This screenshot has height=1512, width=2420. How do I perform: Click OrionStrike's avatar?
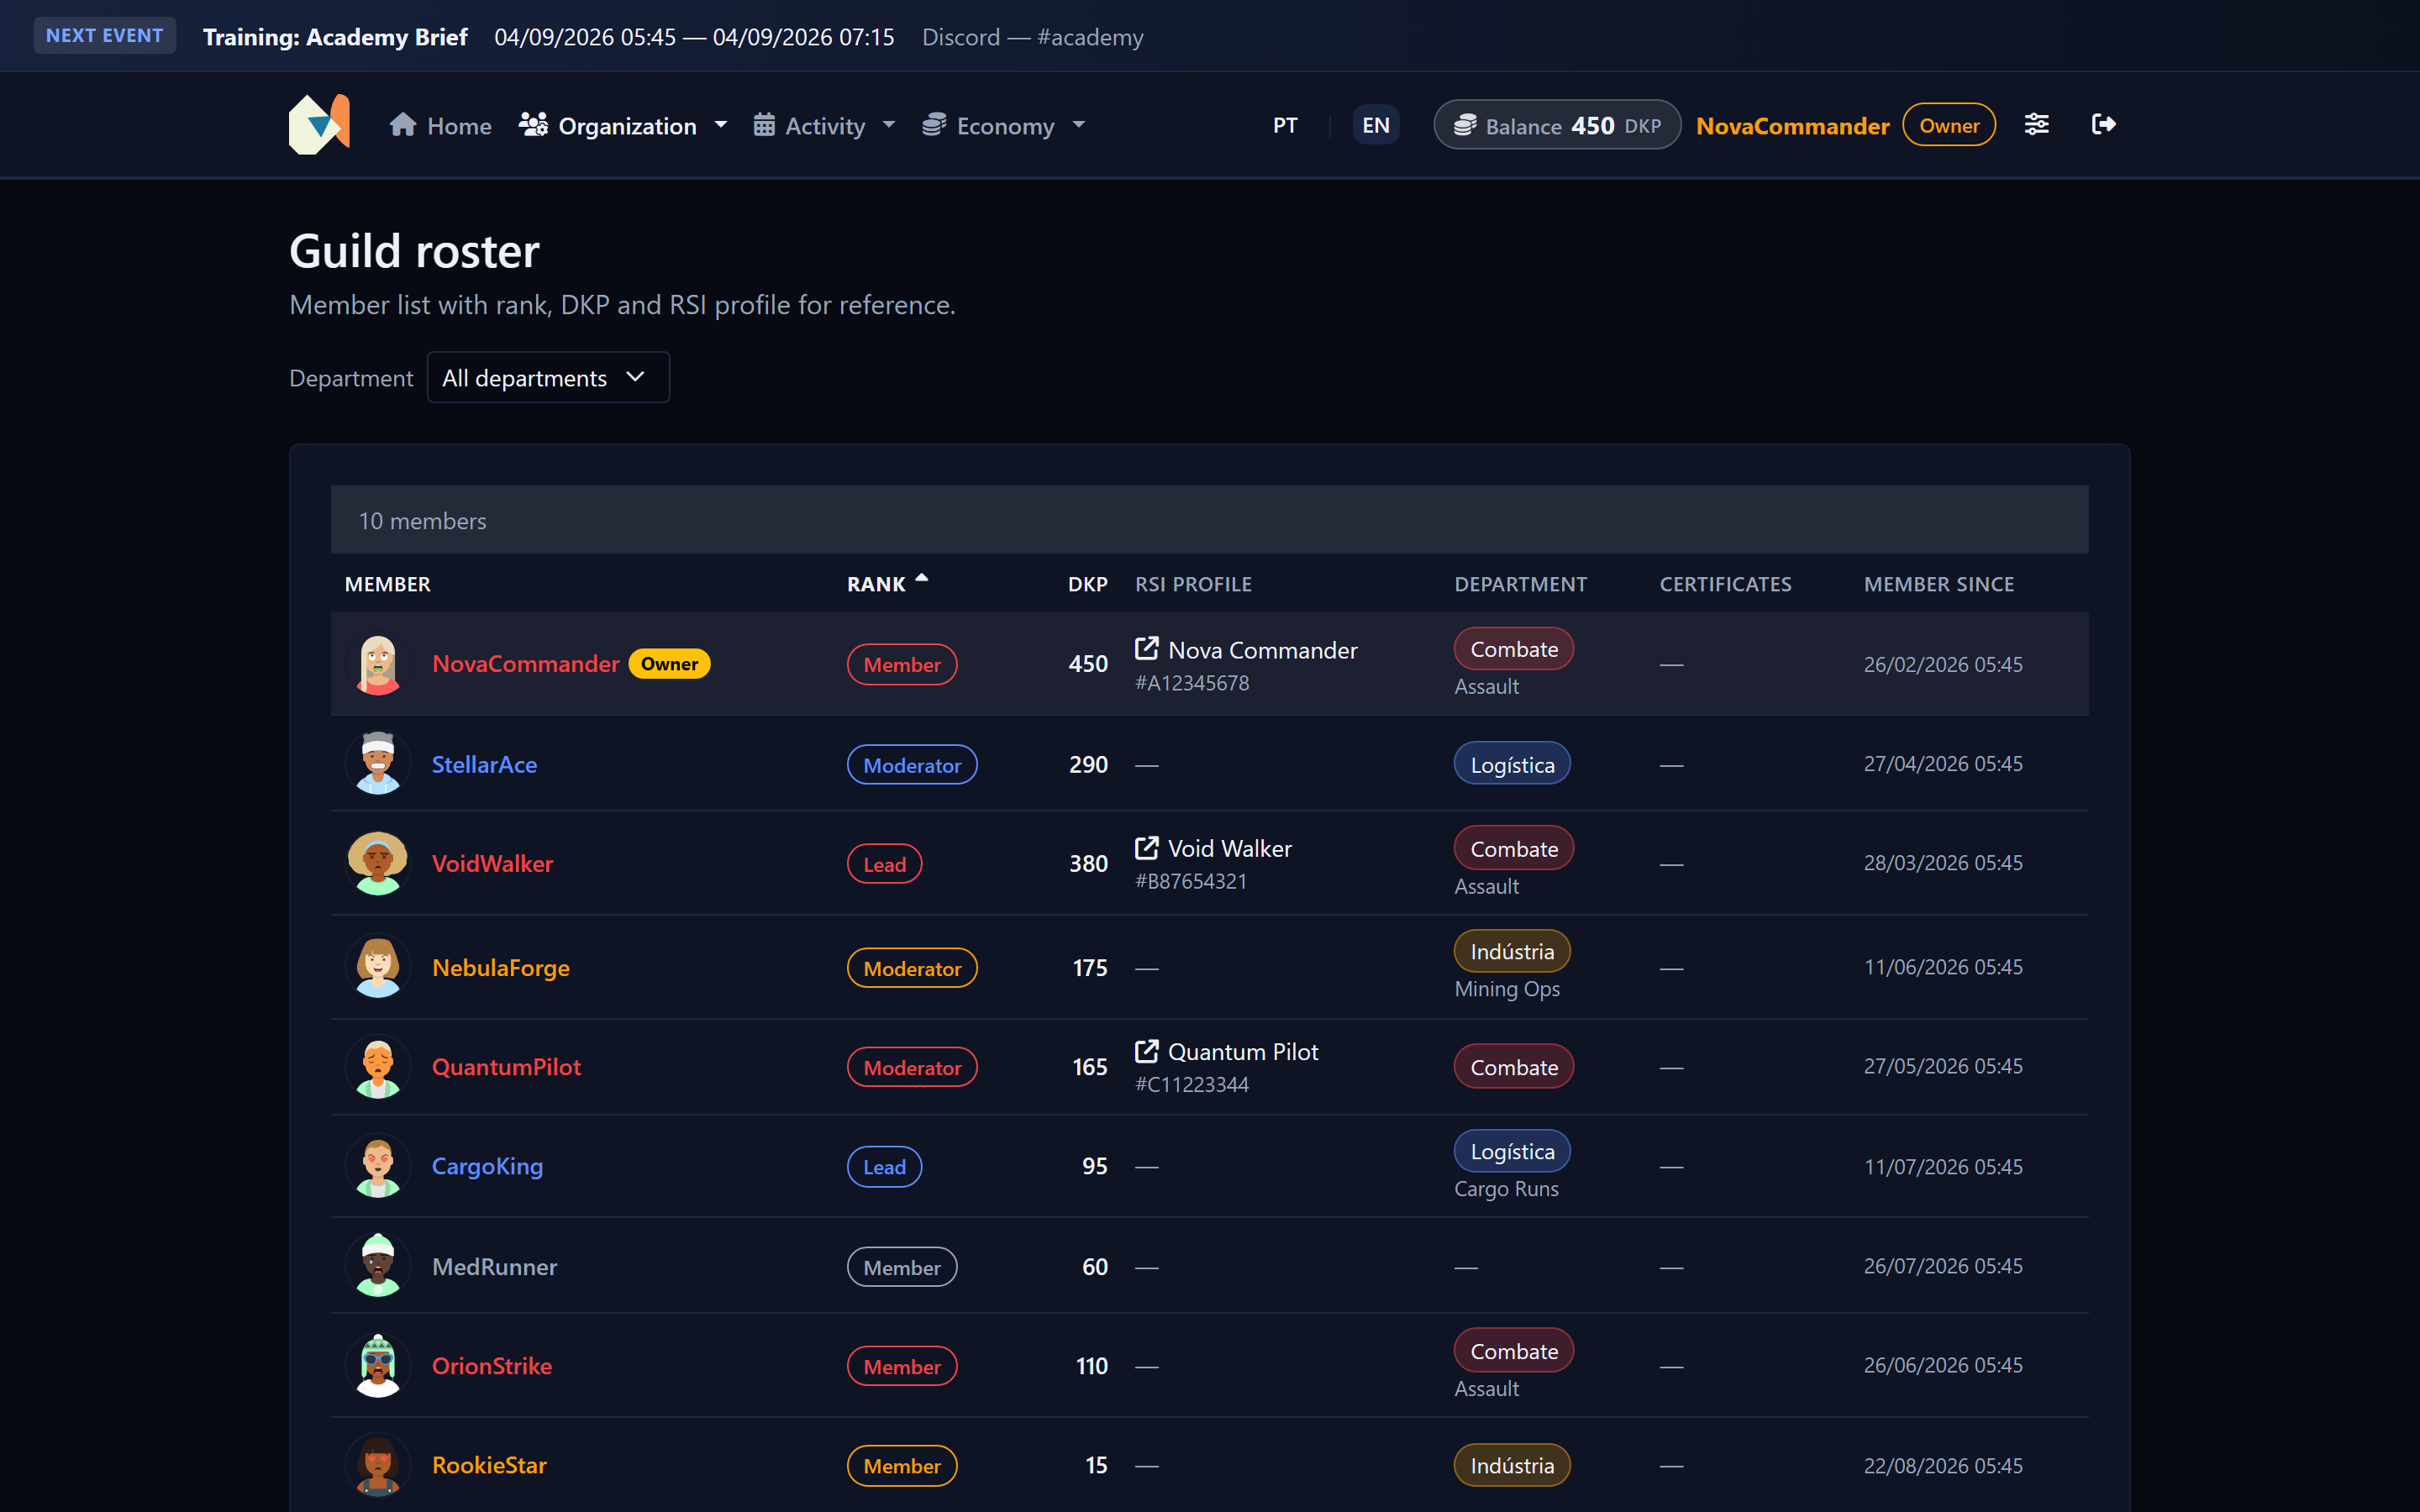coord(378,1366)
